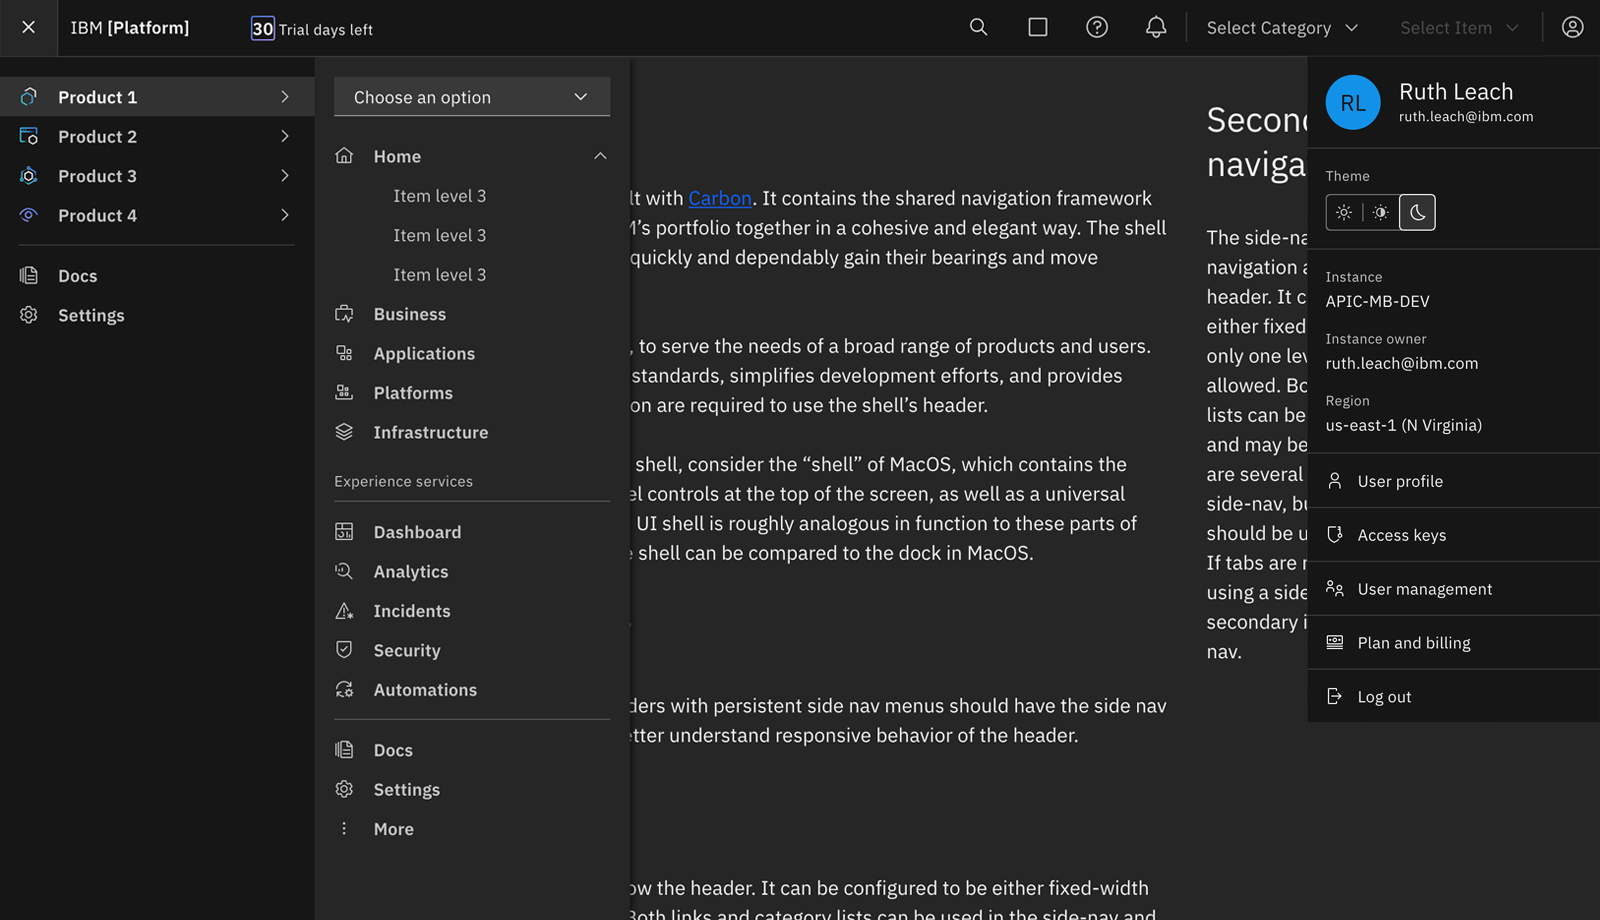Click the Security shield icon

point(344,650)
